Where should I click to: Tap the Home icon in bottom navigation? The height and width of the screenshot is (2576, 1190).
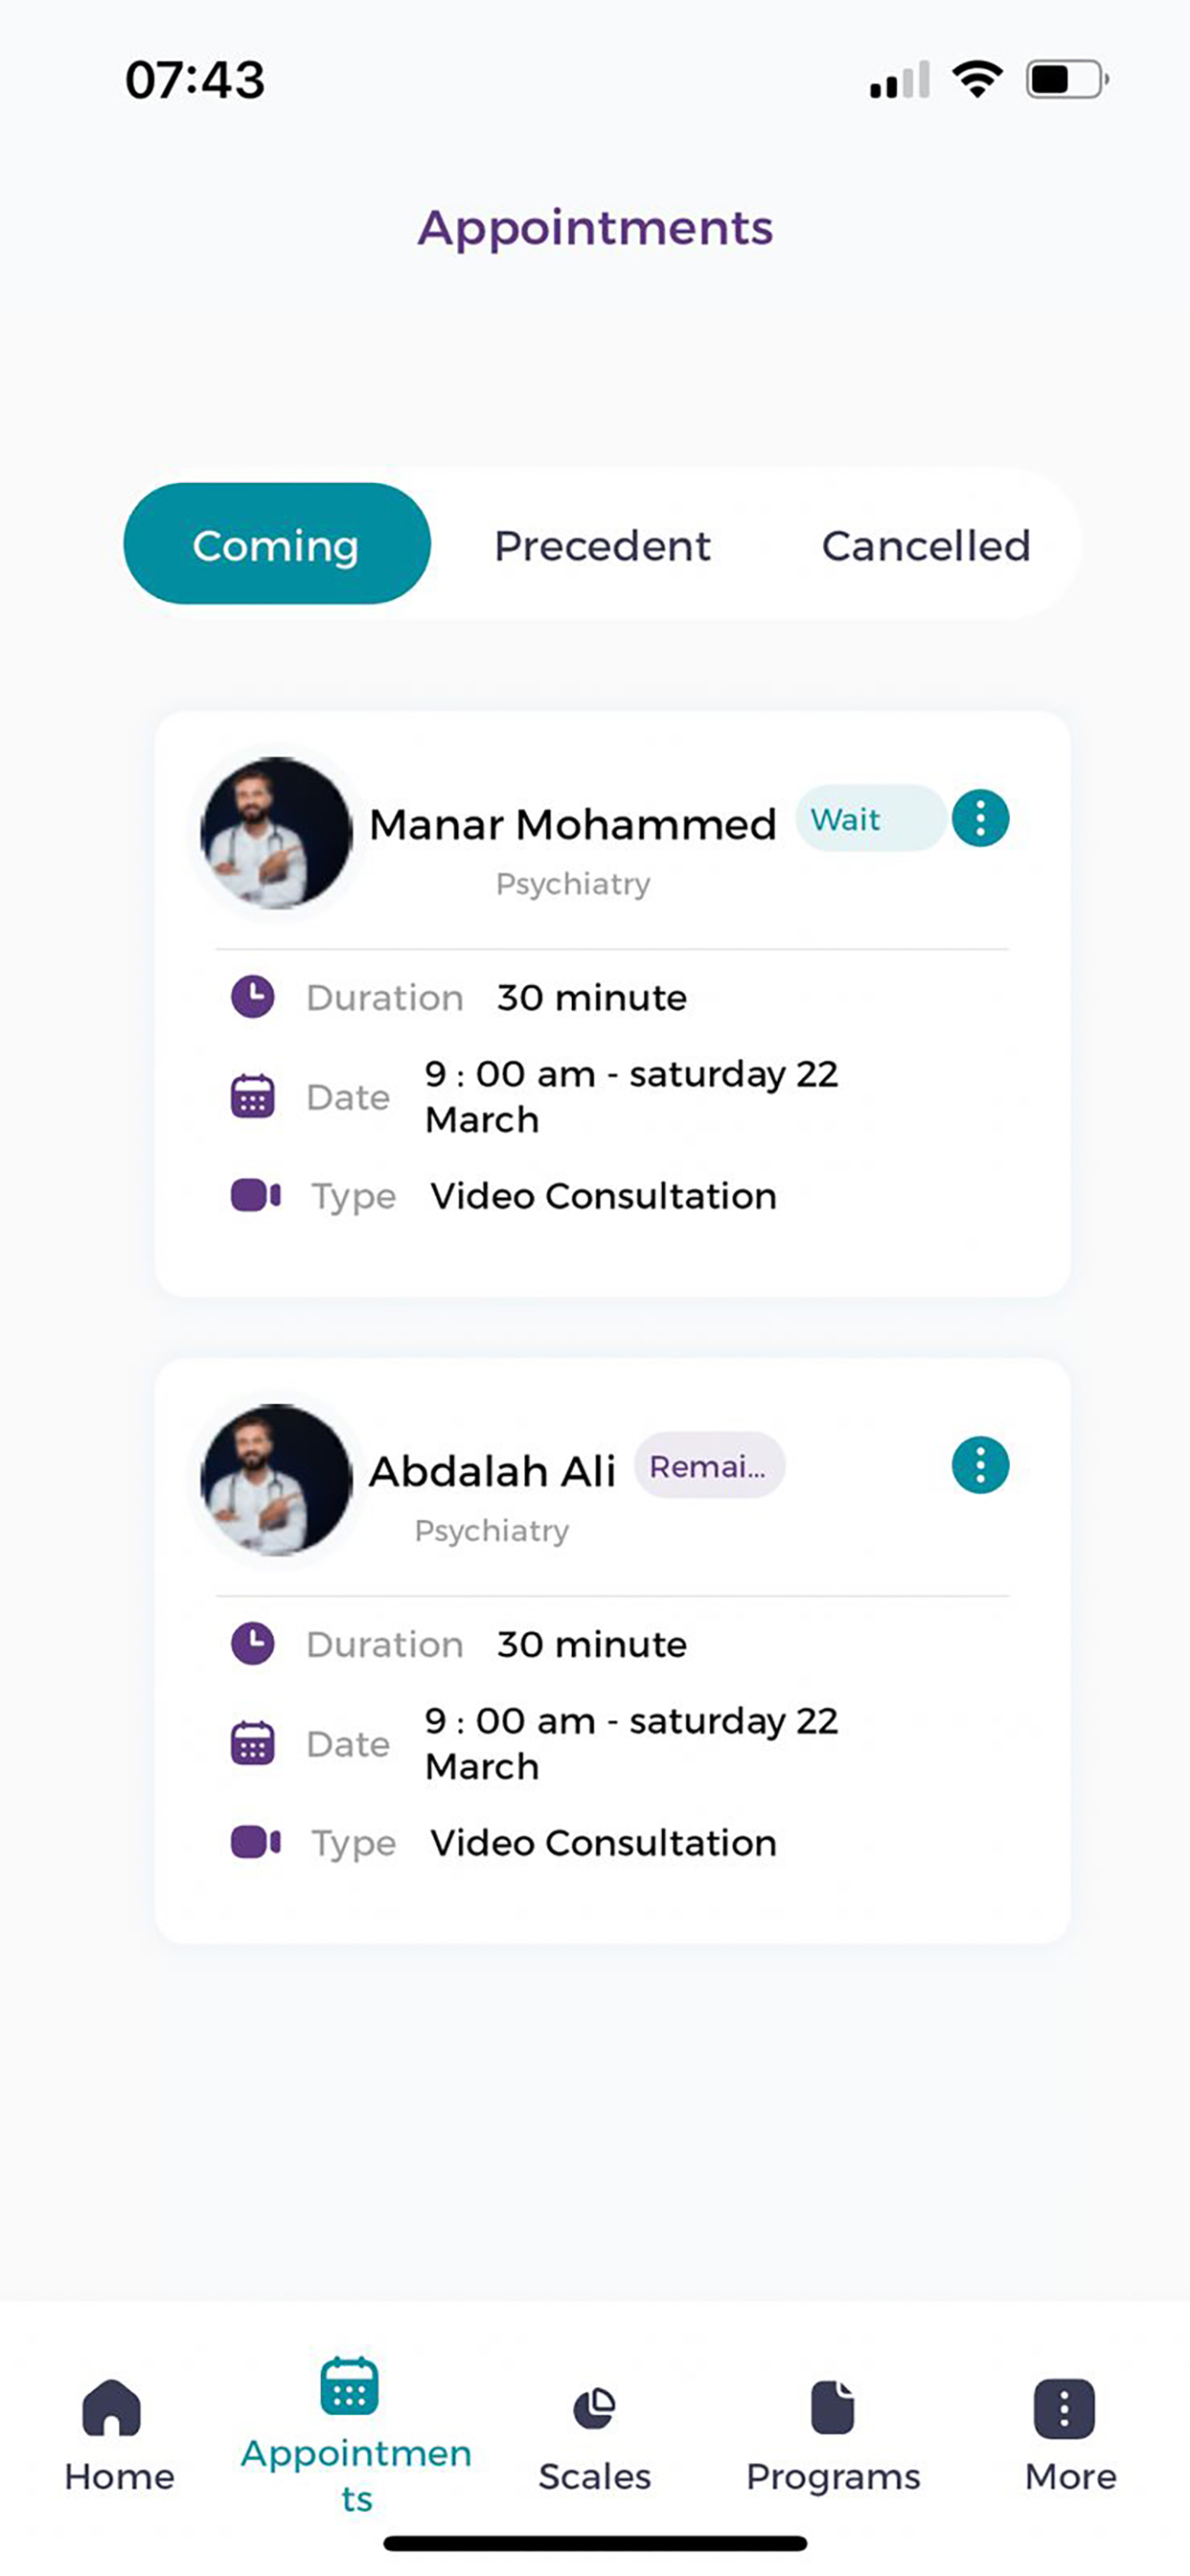111,2407
